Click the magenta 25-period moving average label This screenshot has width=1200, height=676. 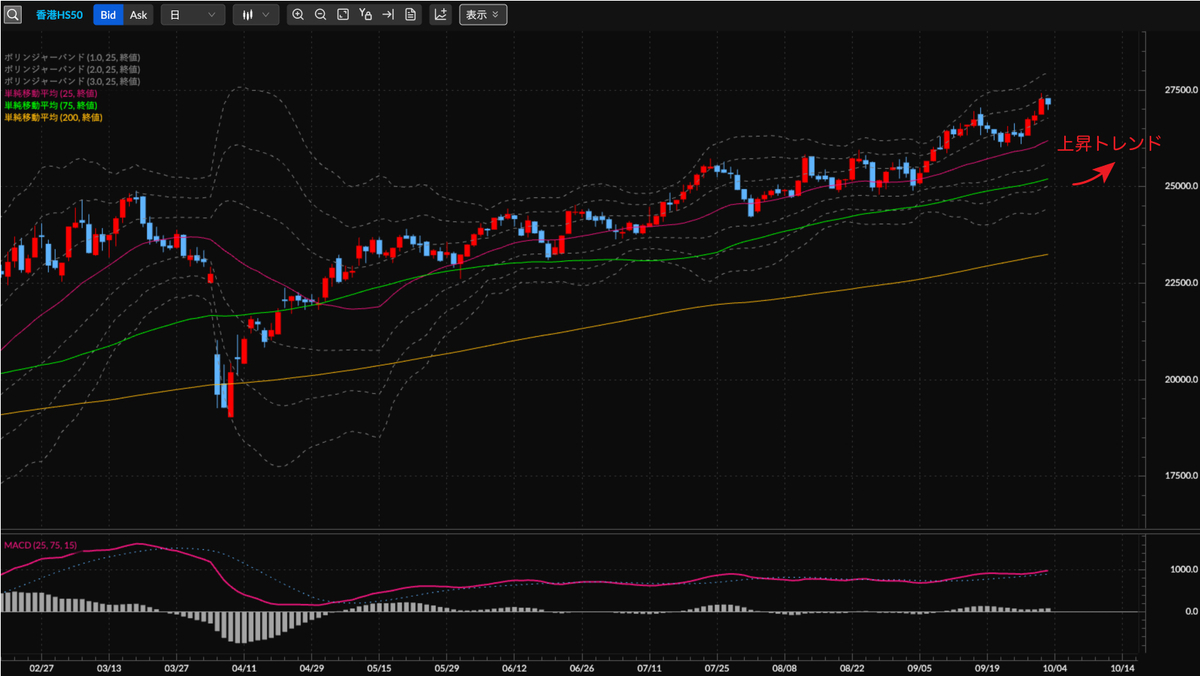[x=50, y=93]
